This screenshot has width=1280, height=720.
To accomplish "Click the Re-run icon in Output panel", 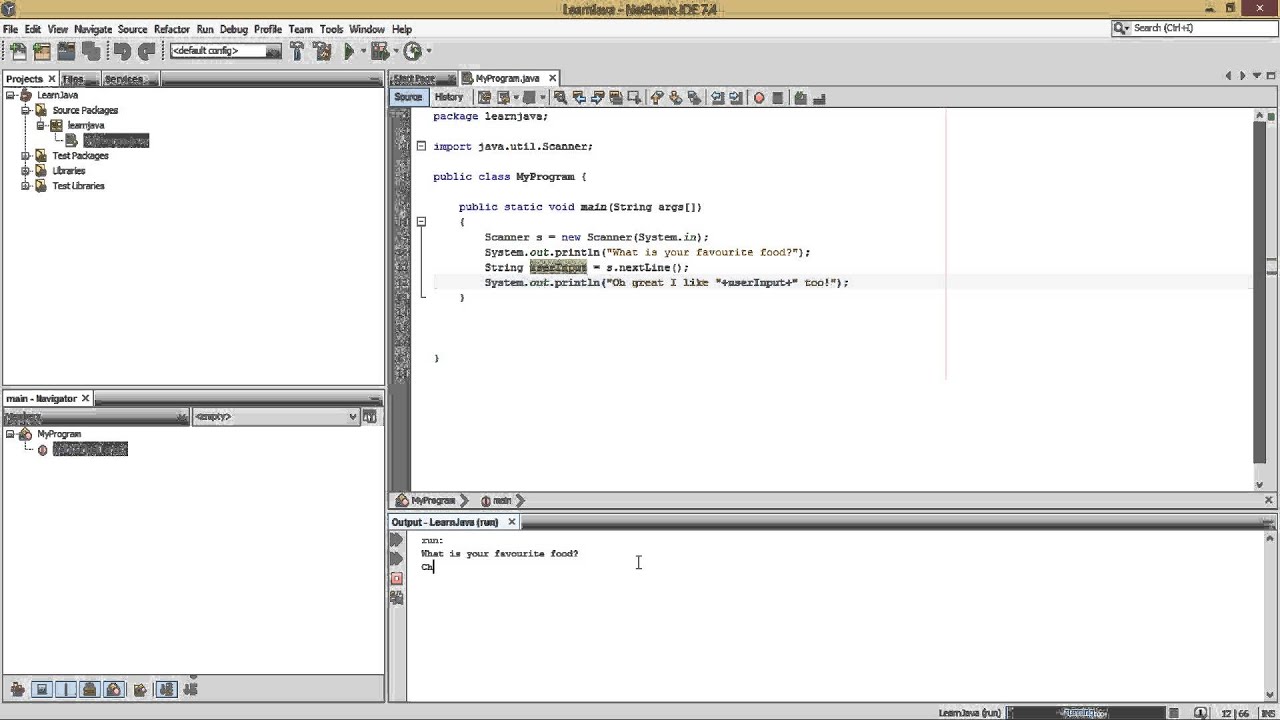I will point(397,540).
